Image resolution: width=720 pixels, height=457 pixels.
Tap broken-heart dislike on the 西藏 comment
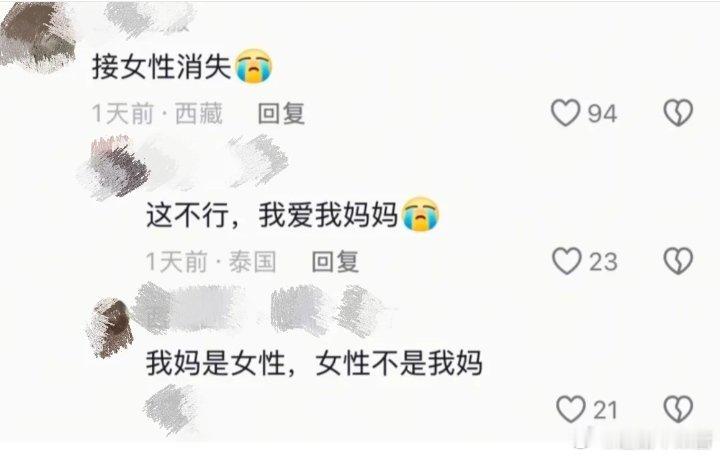678,113
